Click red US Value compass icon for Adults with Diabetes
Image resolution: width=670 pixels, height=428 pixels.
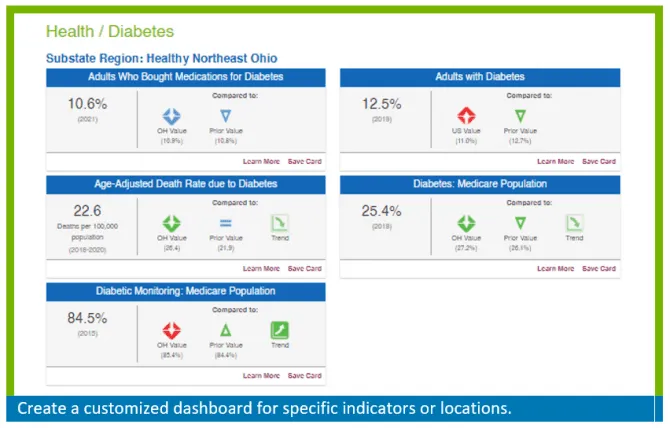[x=466, y=116]
